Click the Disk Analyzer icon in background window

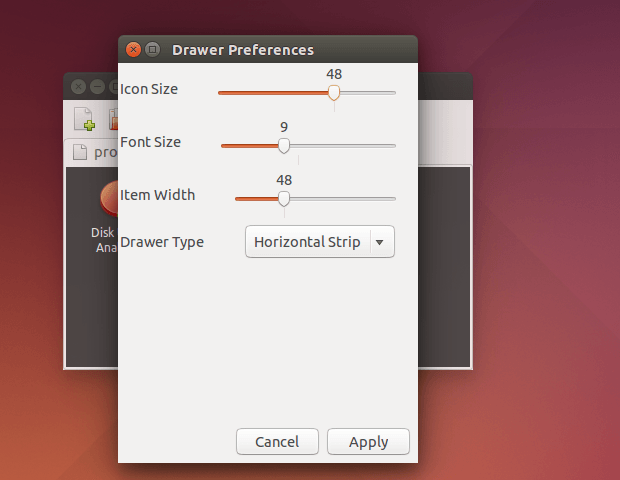coord(109,199)
